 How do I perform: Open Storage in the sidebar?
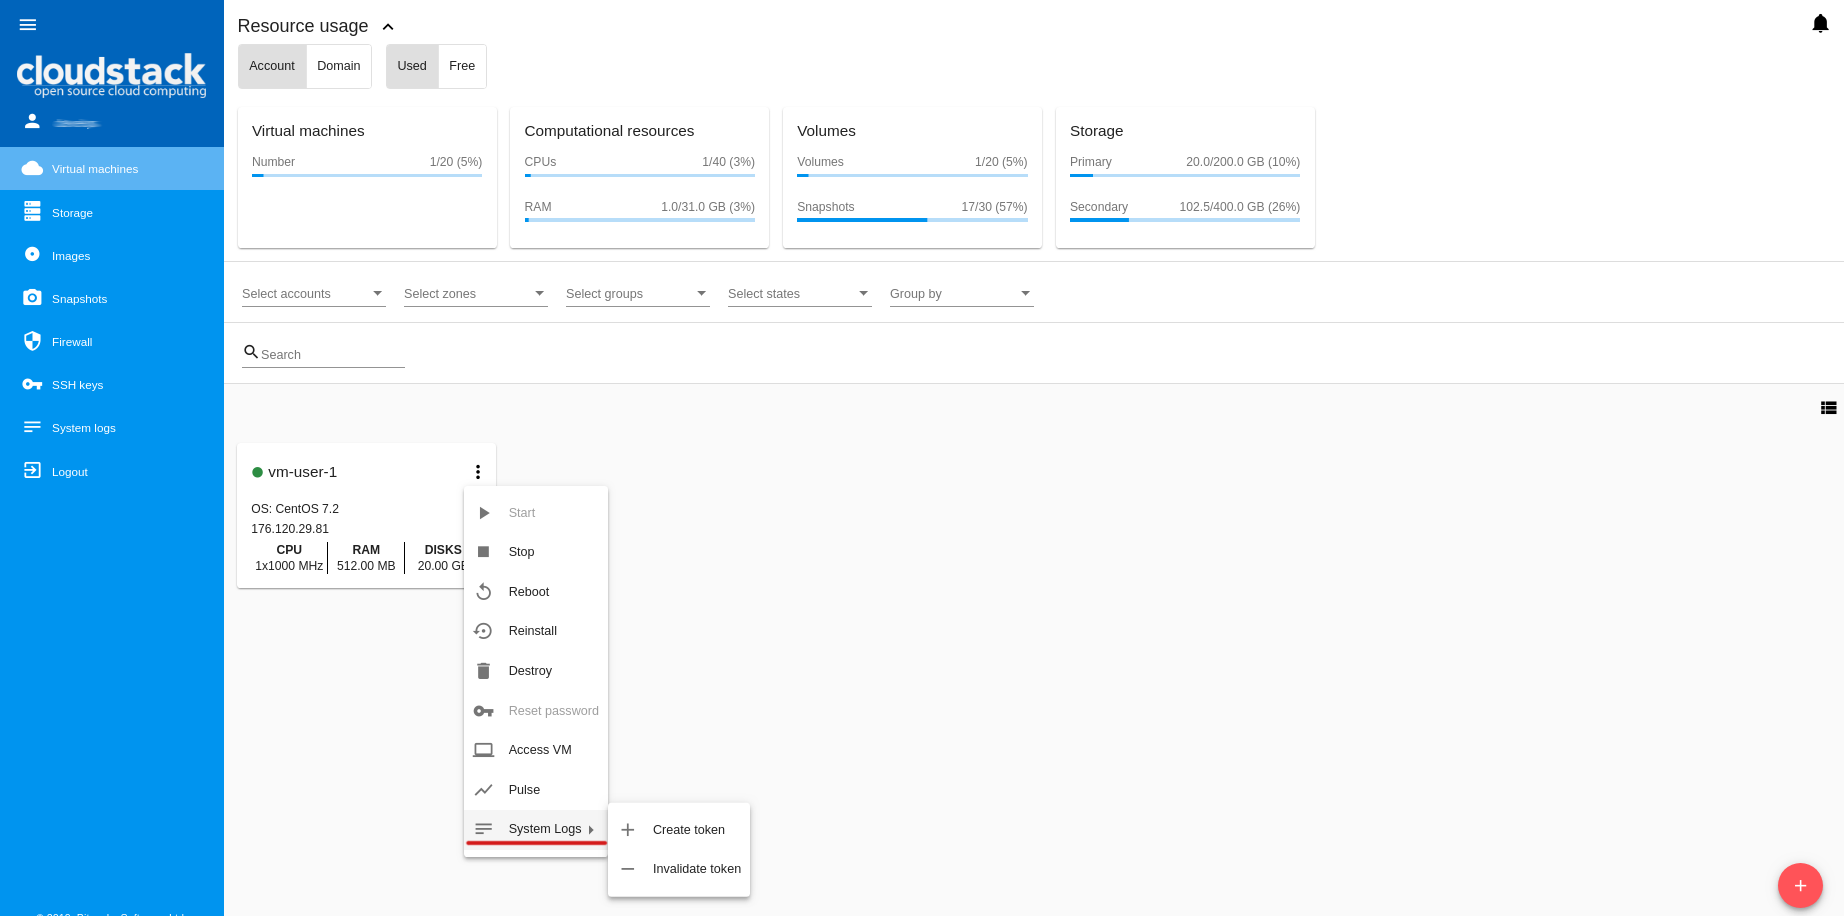(x=112, y=212)
